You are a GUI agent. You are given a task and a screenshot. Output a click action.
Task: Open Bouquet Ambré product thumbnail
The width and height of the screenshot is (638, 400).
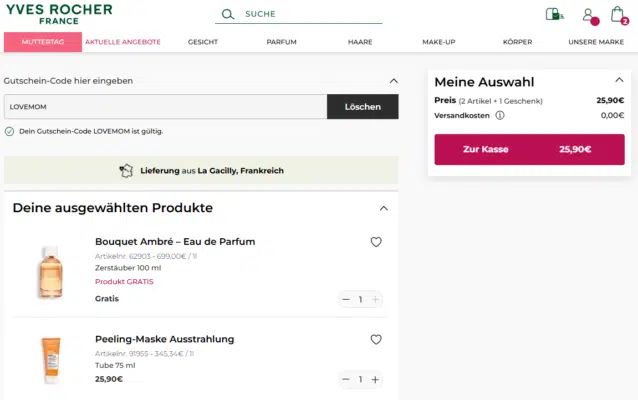(51, 271)
